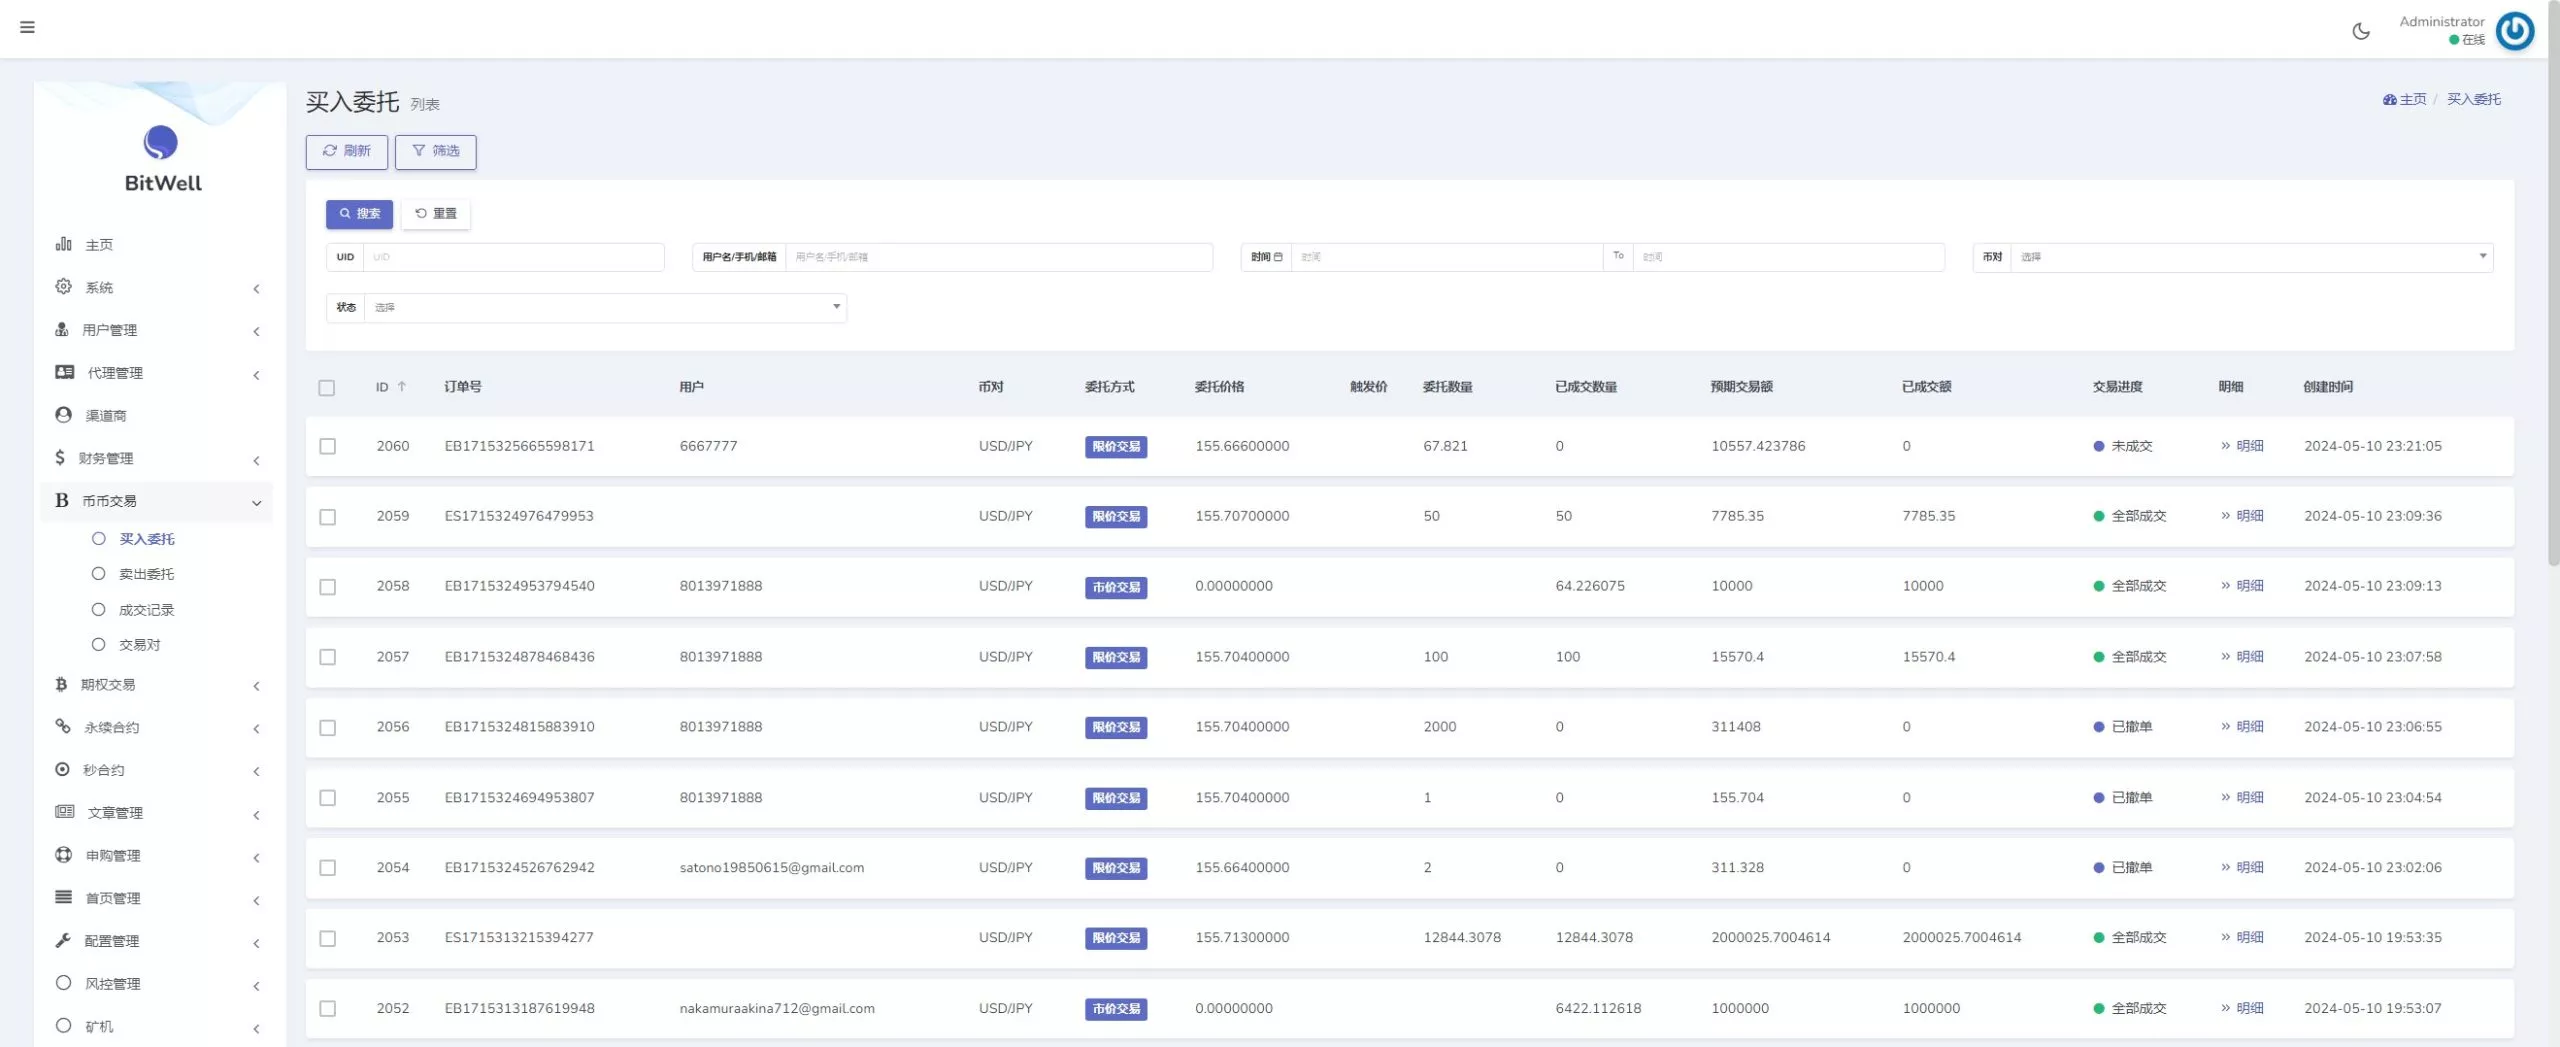The image size is (2560, 1047).
Task: Open the 币对 pair select dropdown
Action: [x=2250, y=257]
